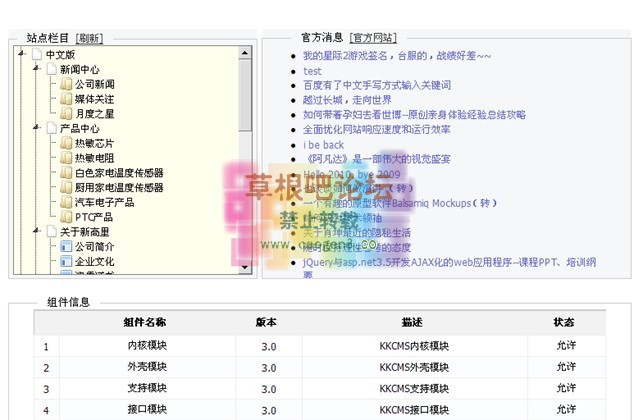The height and width of the screenshot is (420, 638).
Task: Select 白色家电温度传感器 in the site tree
Action: point(118,173)
